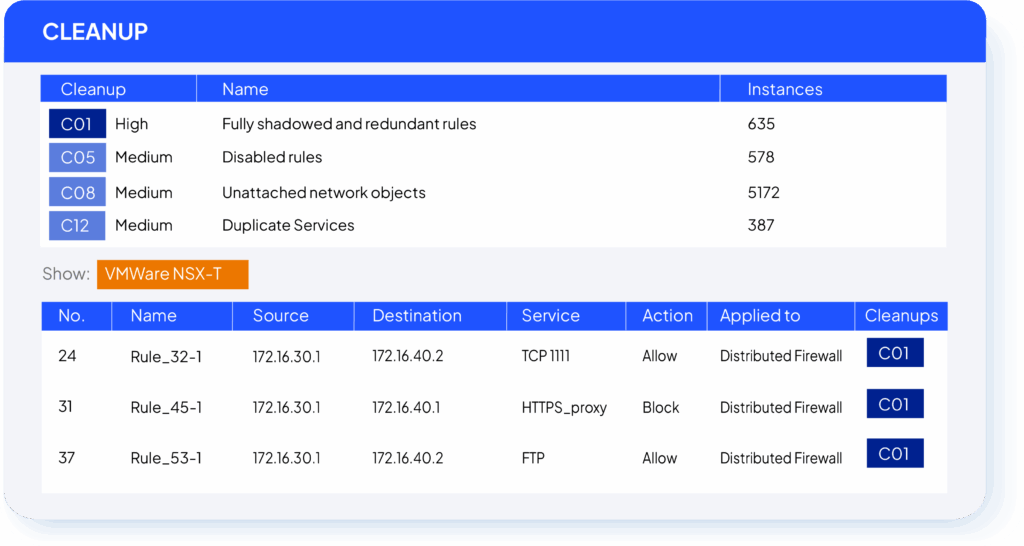Click the C05 cleanup code badge
Viewport: 1024px width, 546px height.
pos(76,157)
